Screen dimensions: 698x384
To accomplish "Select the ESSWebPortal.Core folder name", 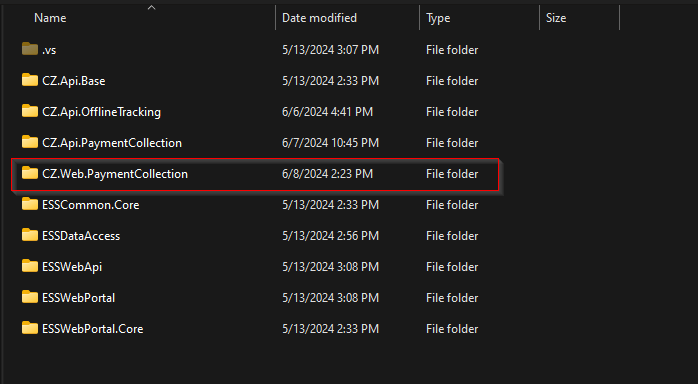I will coord(93,329).
